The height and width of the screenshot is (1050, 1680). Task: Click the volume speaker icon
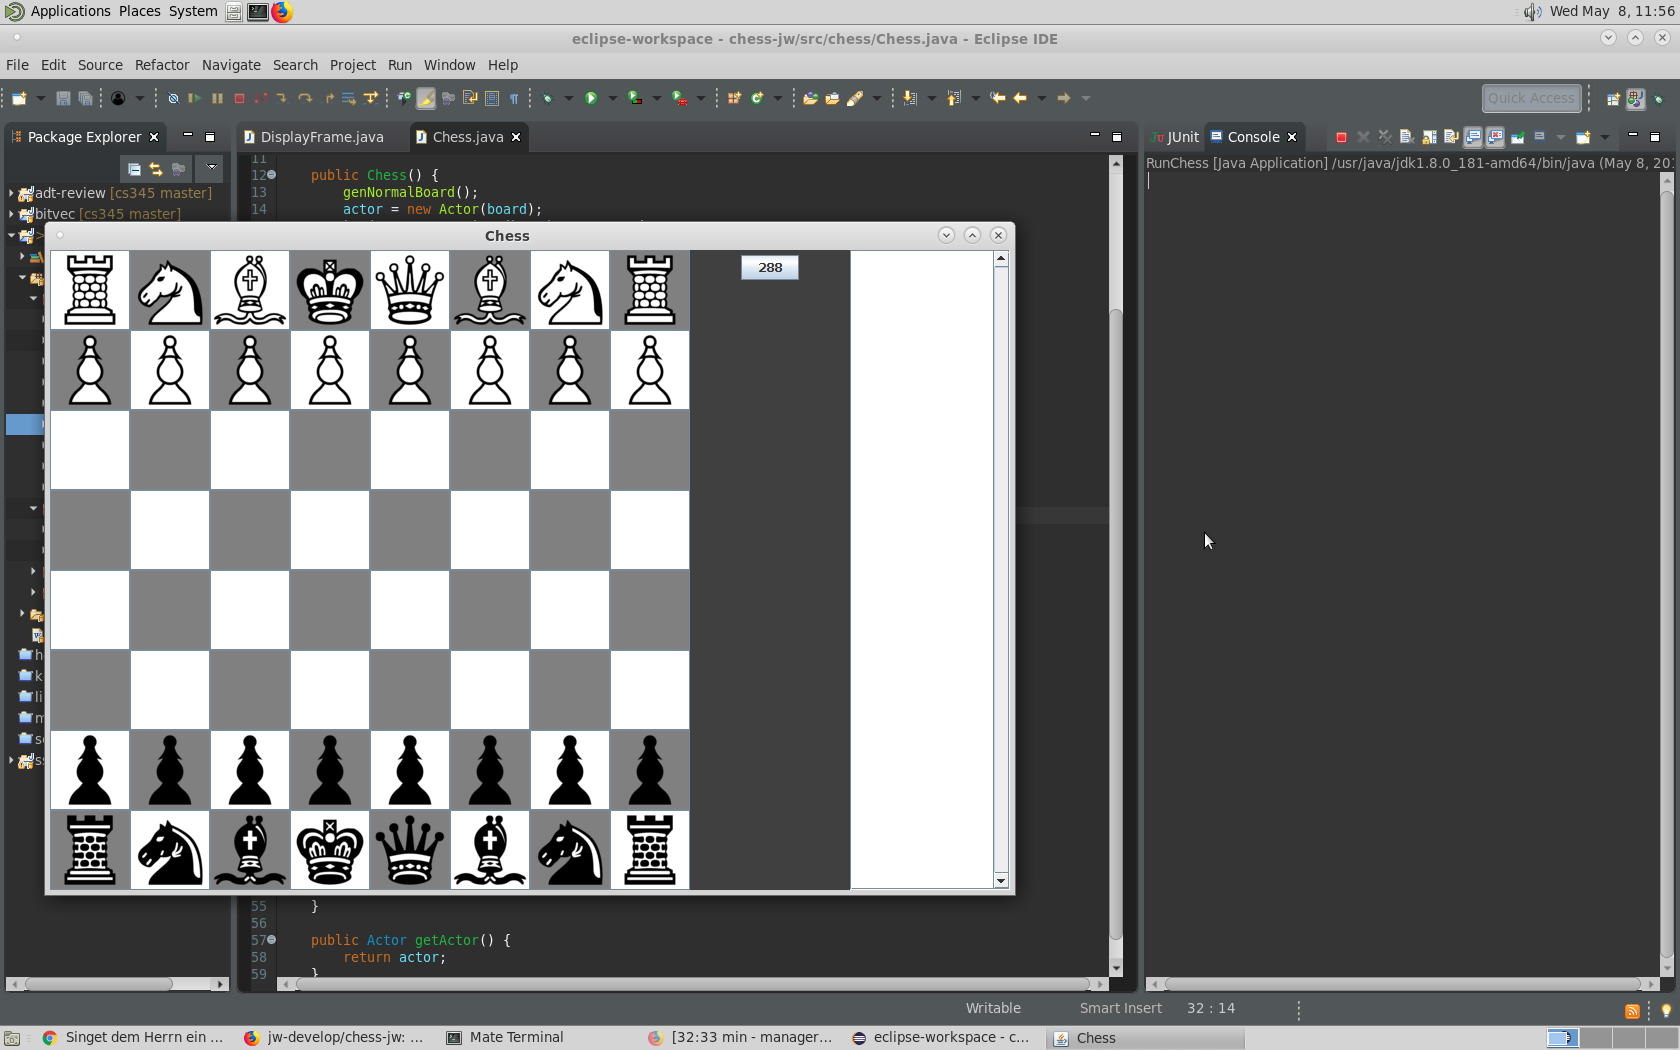1532,12
